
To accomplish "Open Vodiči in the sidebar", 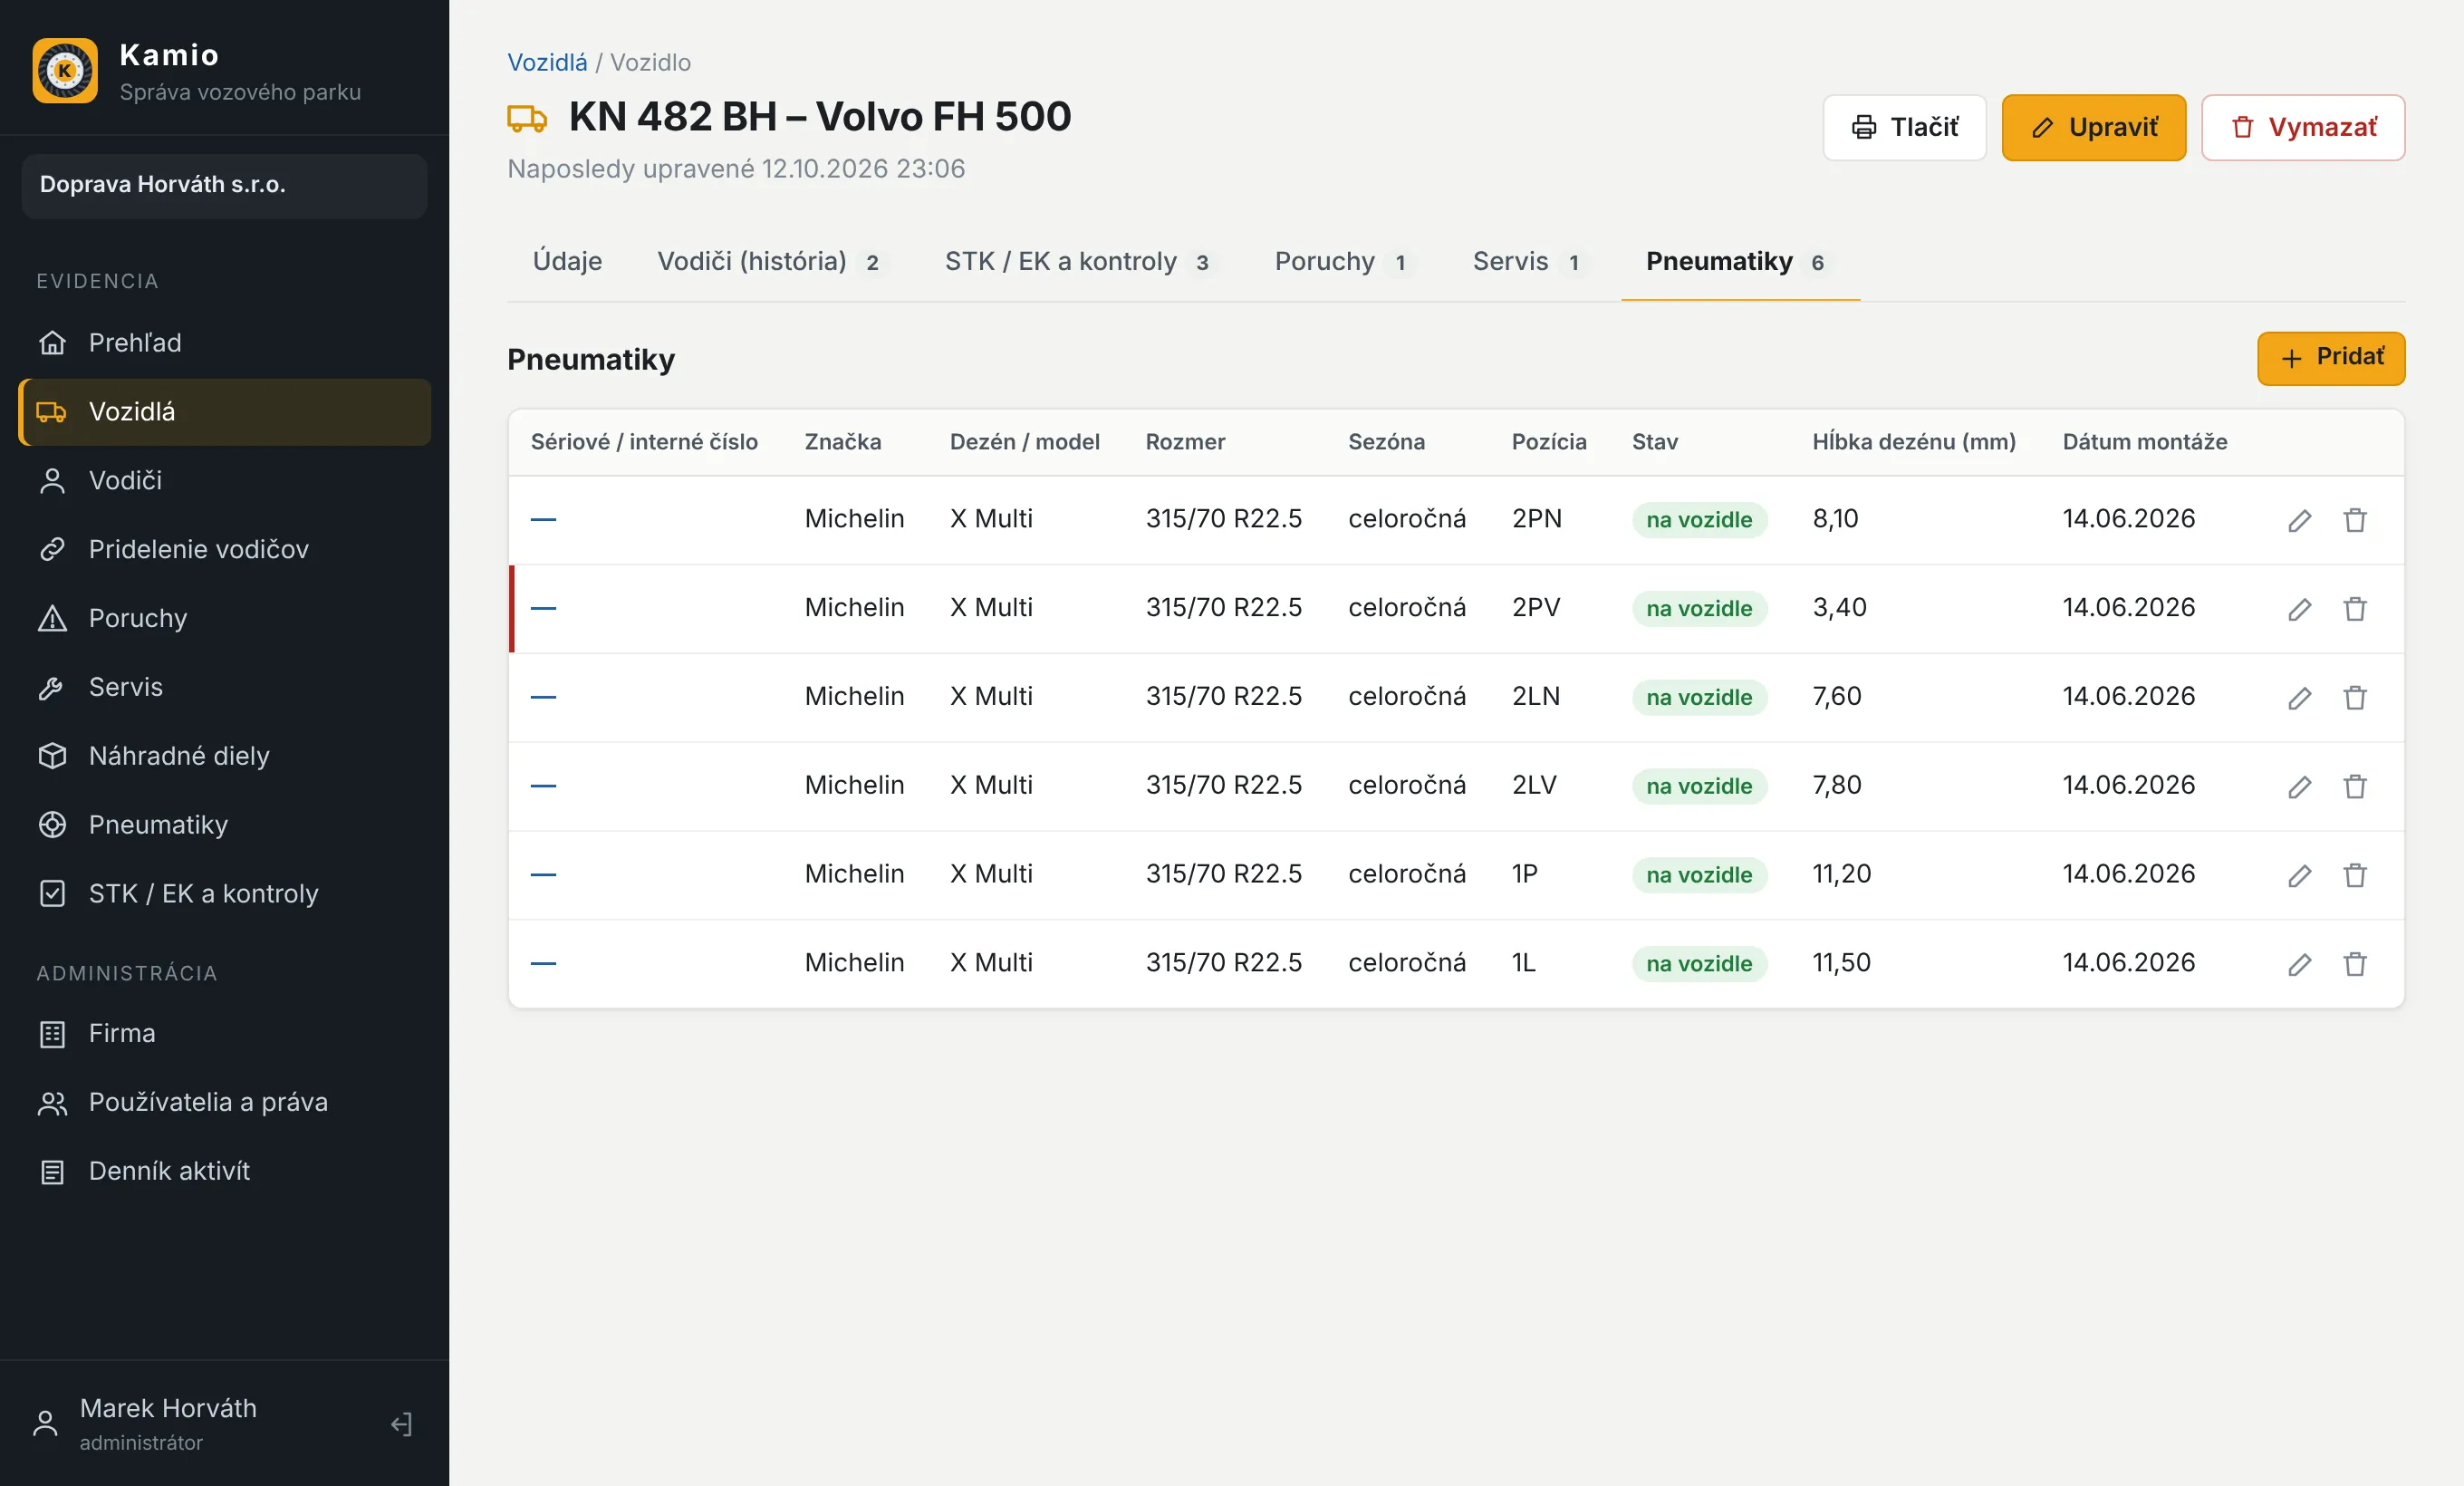I will click(225, 481).
